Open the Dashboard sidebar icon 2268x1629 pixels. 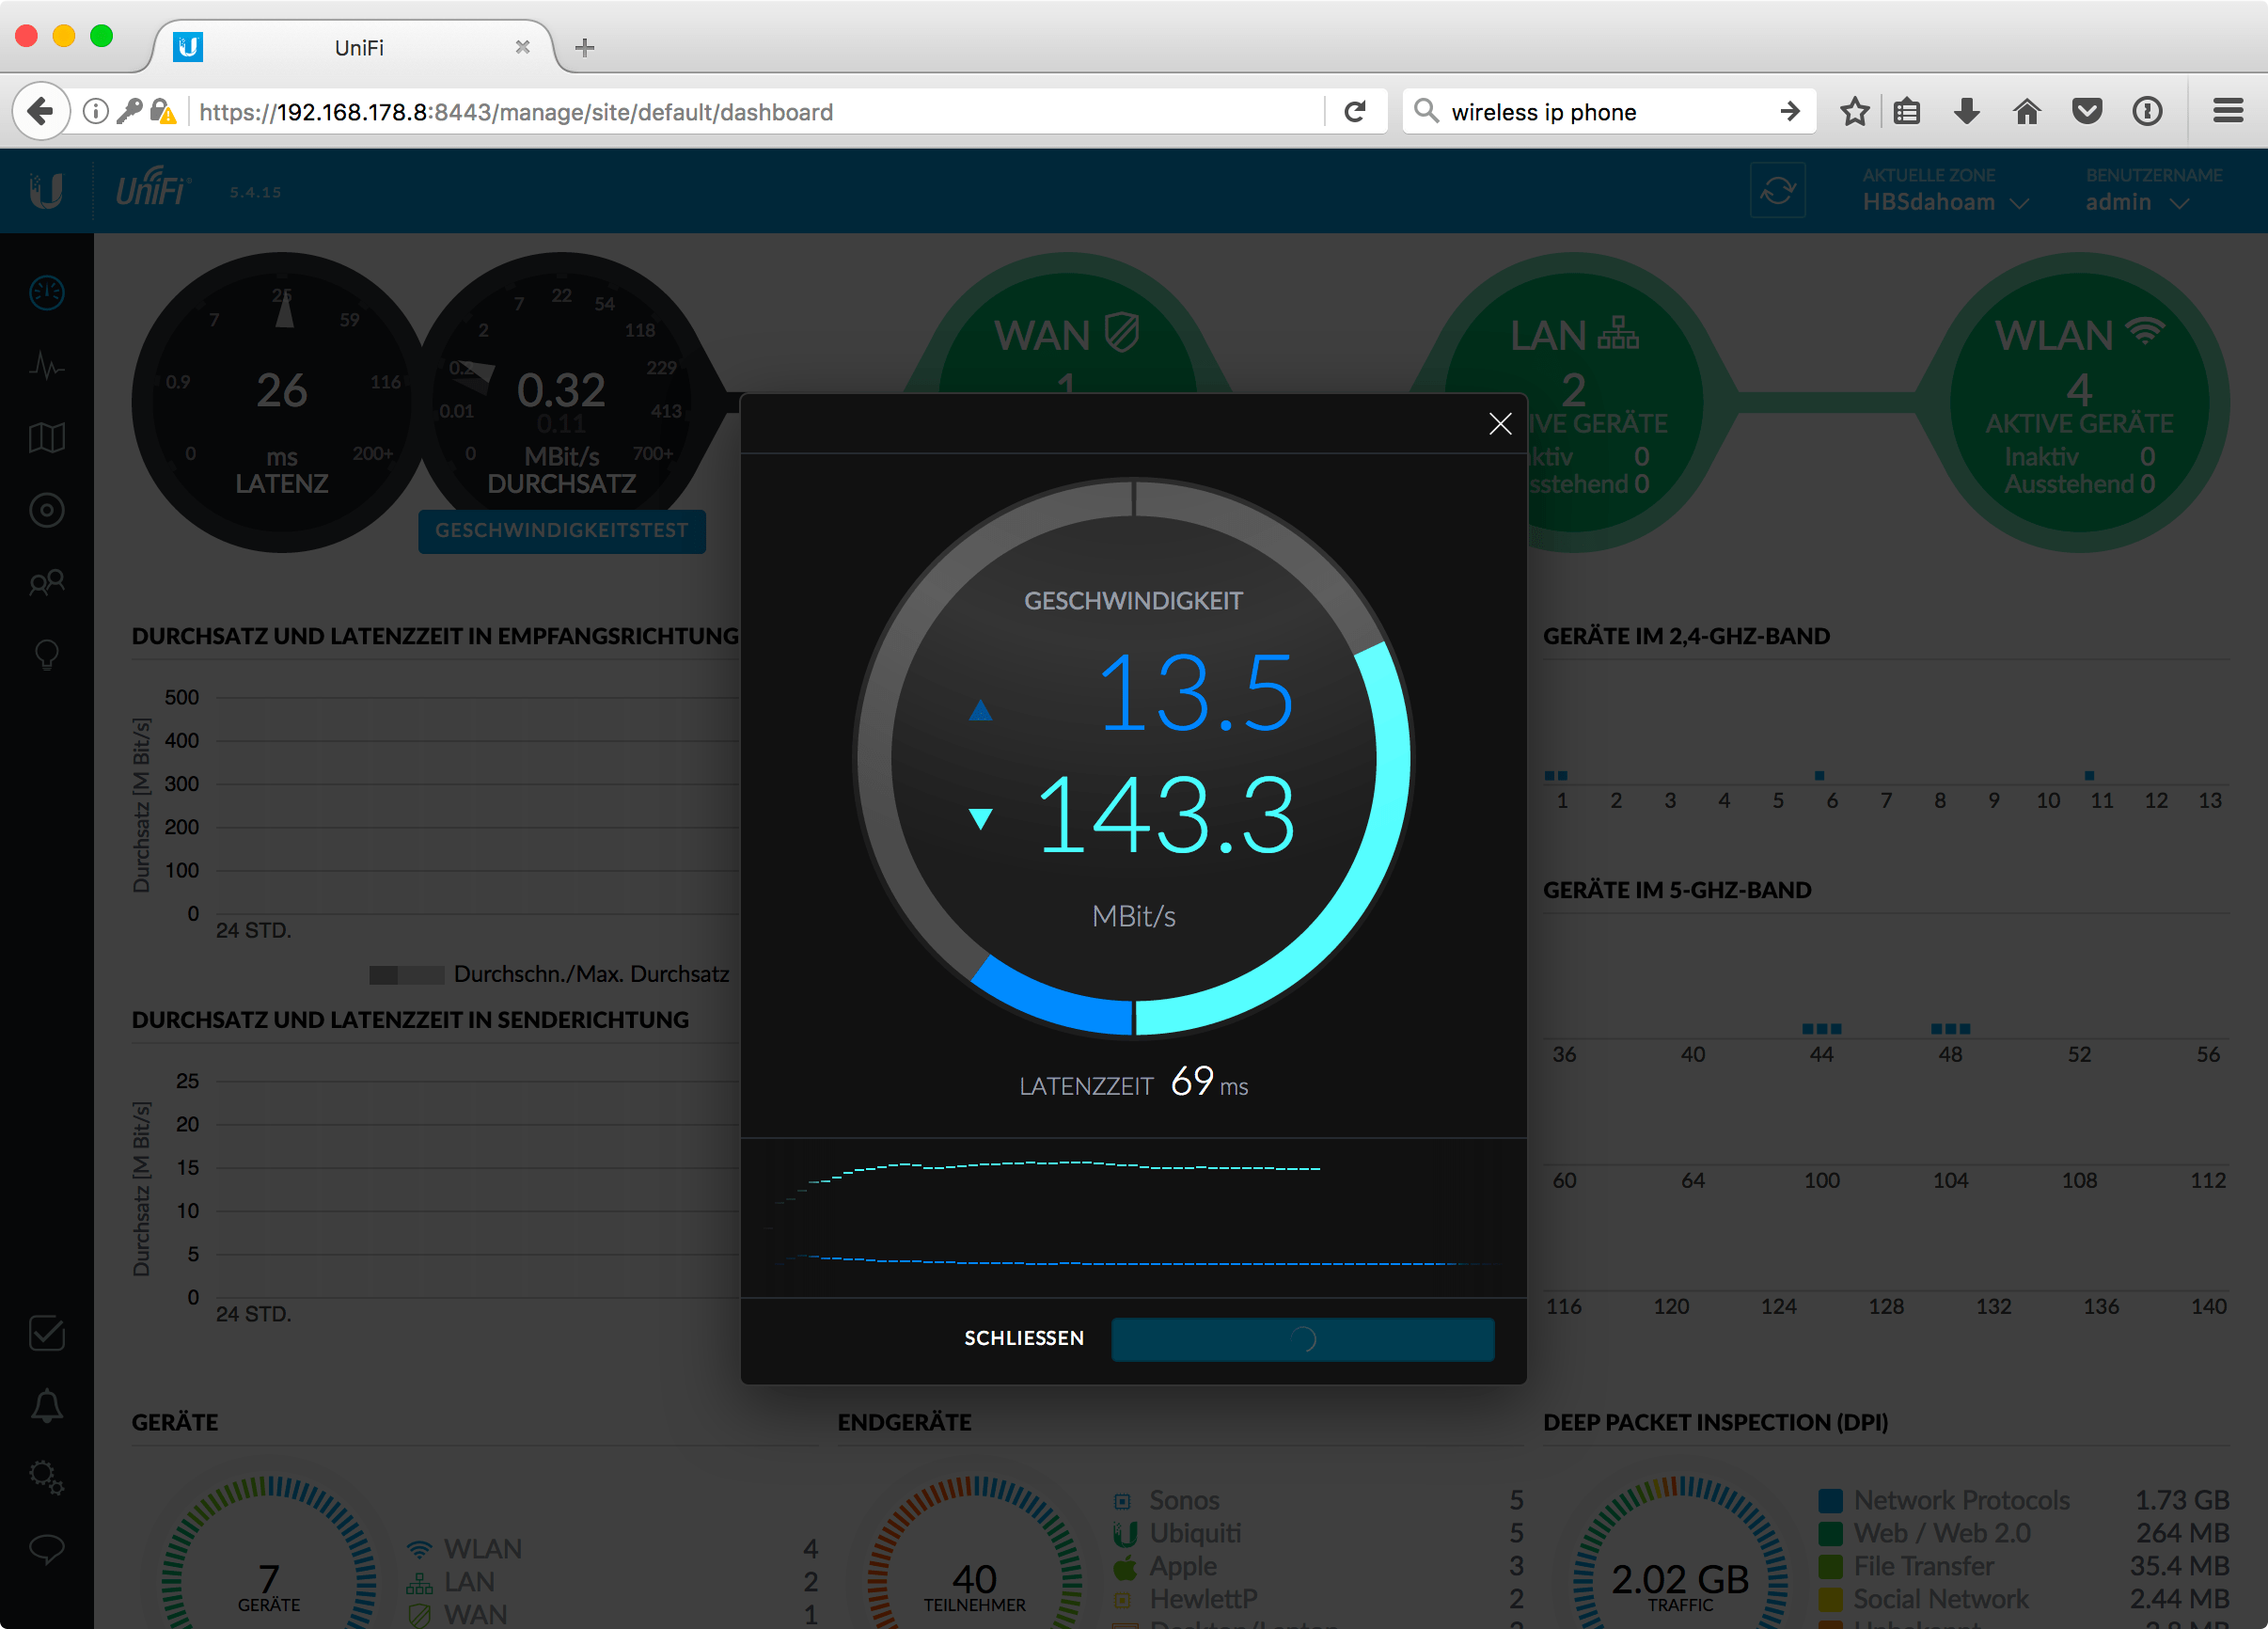(46, 293)
